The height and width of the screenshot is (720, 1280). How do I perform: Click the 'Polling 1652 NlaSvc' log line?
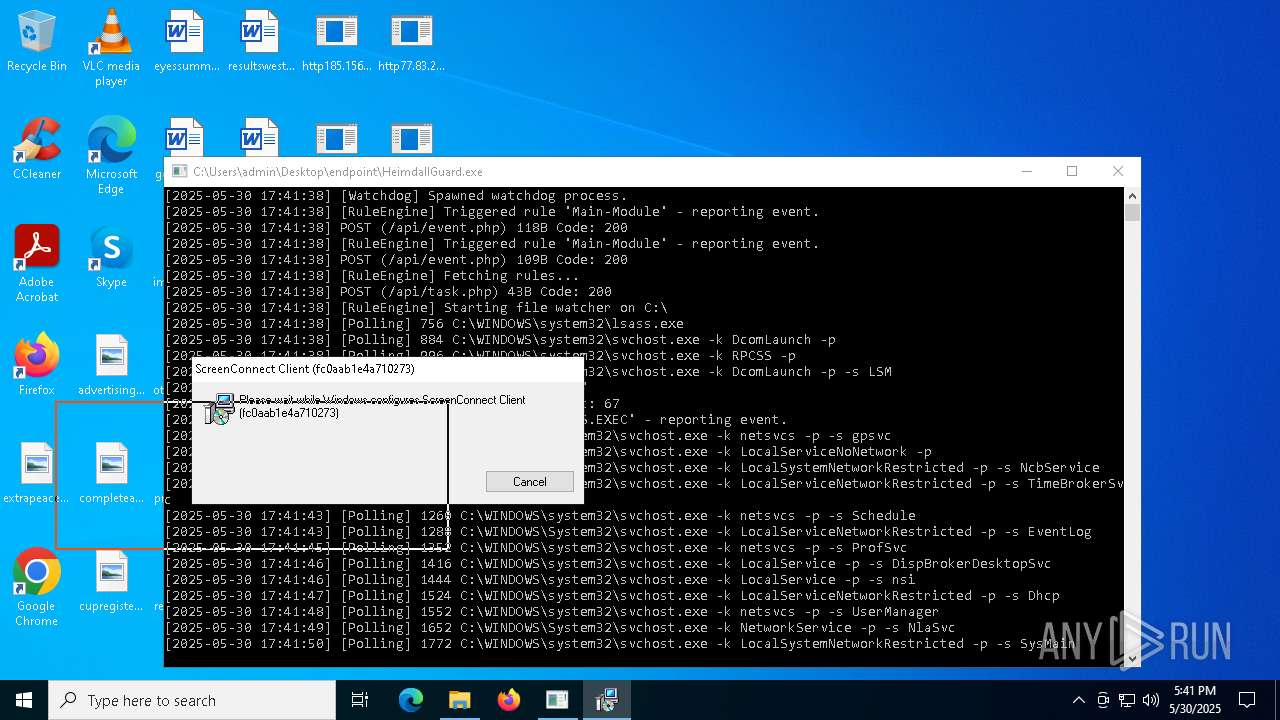(560, 628)
